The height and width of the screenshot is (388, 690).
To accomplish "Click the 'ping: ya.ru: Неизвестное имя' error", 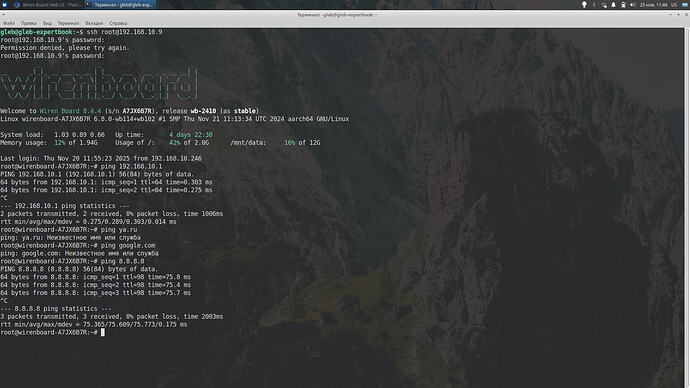I will point(71,238).
